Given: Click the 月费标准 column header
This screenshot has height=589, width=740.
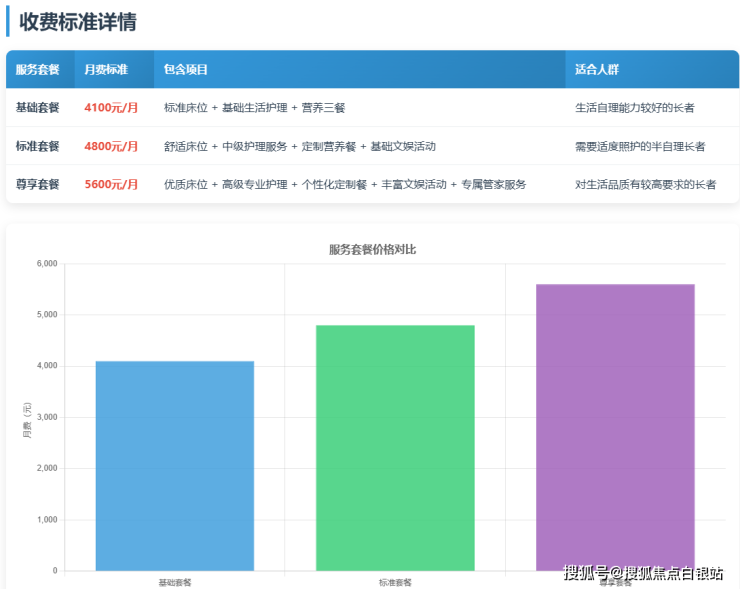Looking at the screenshot, I should click(x=106, y=70).
